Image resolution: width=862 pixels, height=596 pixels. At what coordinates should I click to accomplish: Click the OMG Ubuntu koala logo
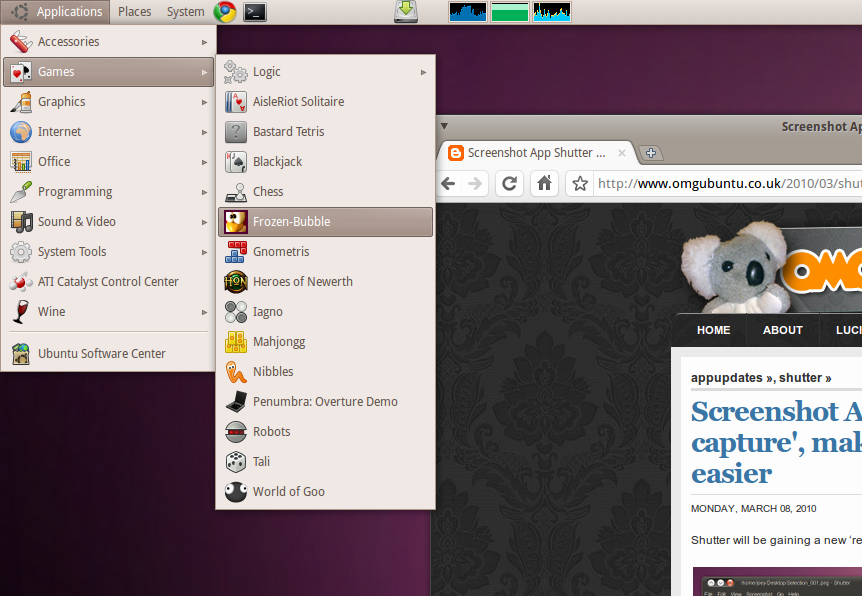tap(736, 267)
